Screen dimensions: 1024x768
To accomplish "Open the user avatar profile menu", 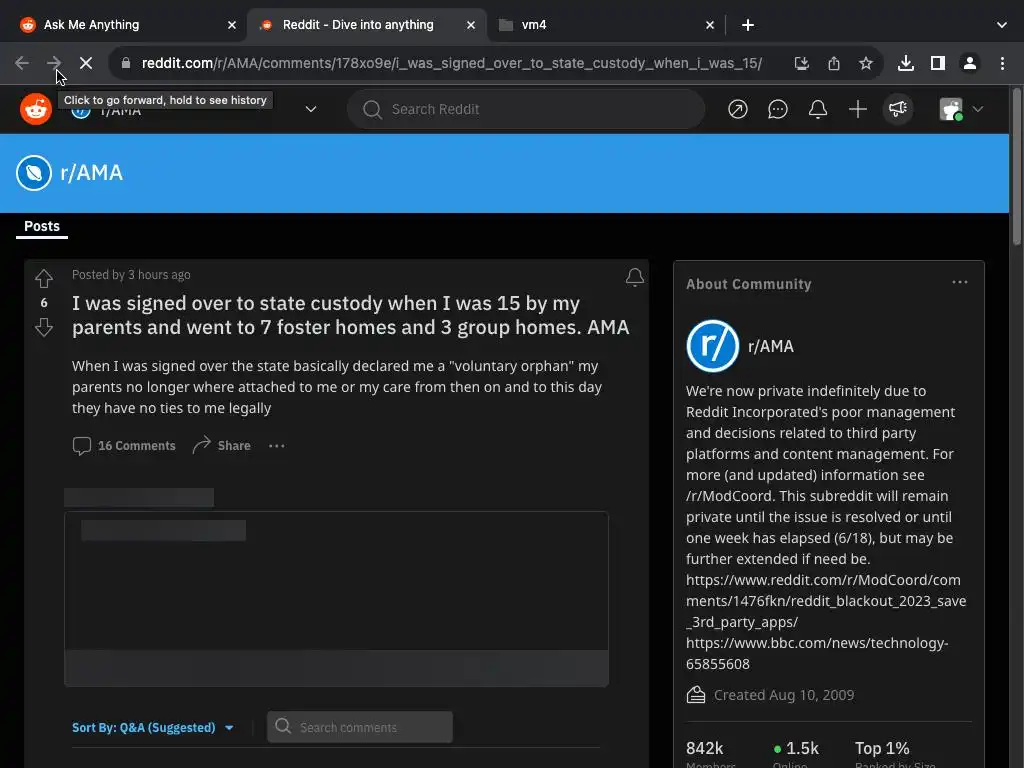I will (x=960, y=109).
